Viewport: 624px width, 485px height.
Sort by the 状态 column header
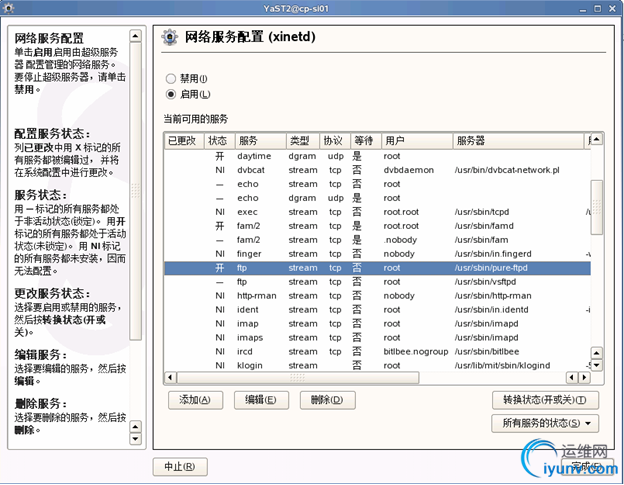coord(220,141)
